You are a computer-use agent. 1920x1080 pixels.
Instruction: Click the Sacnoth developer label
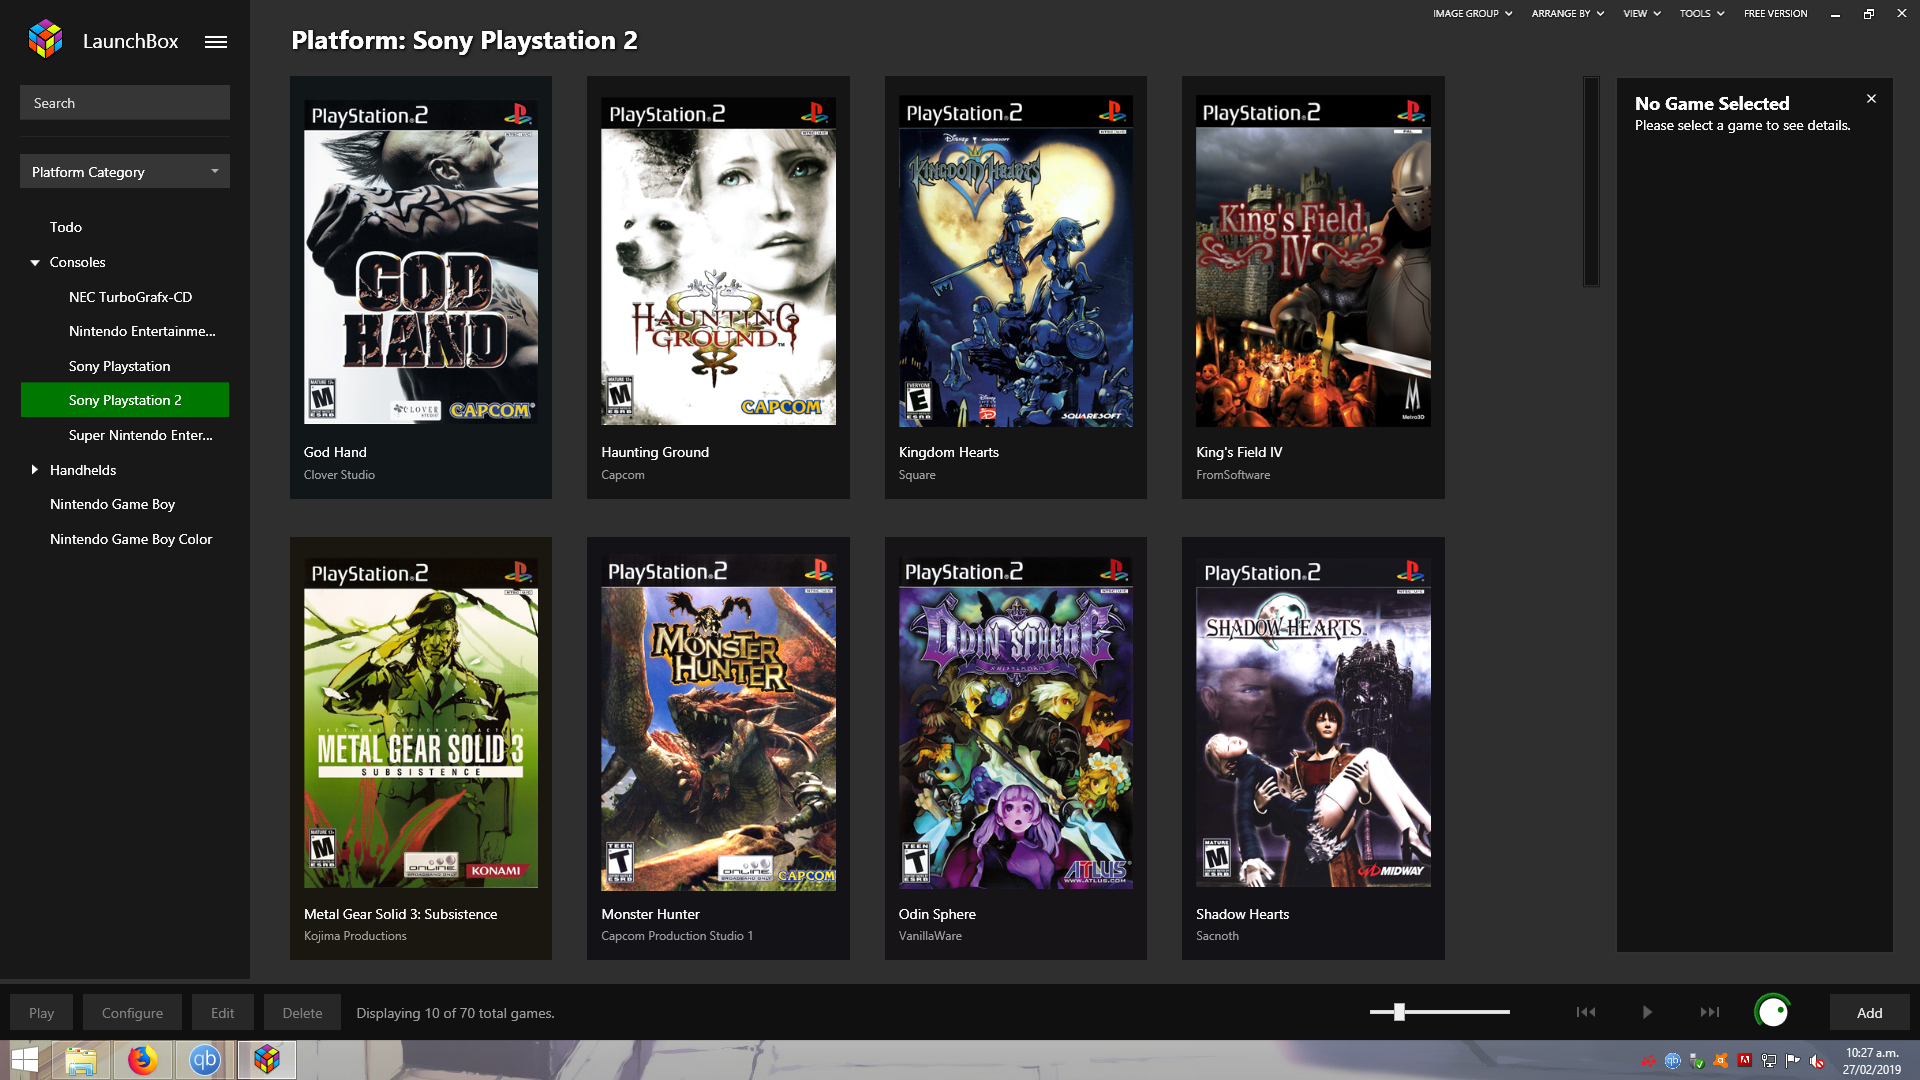click(x=1217, y=936)
